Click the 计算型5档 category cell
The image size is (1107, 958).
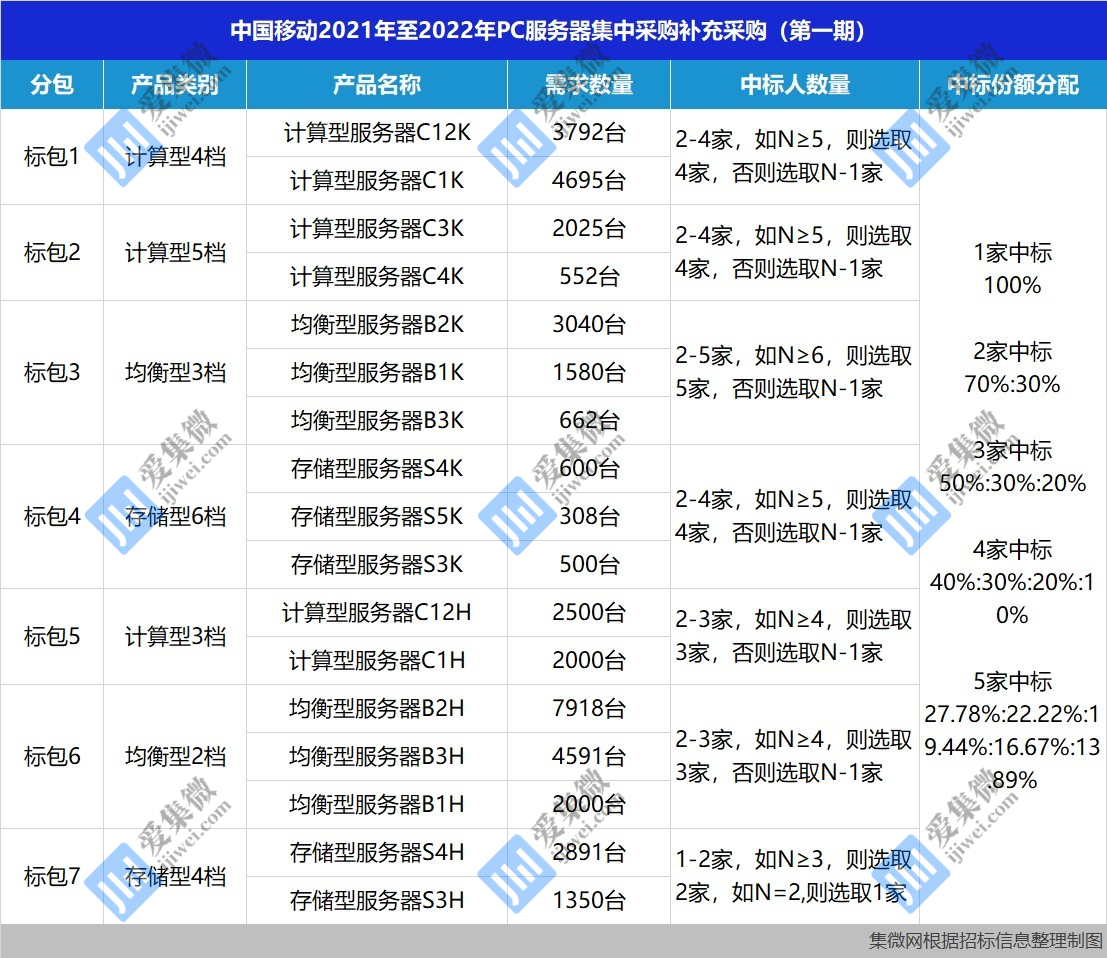pos(175,252)
